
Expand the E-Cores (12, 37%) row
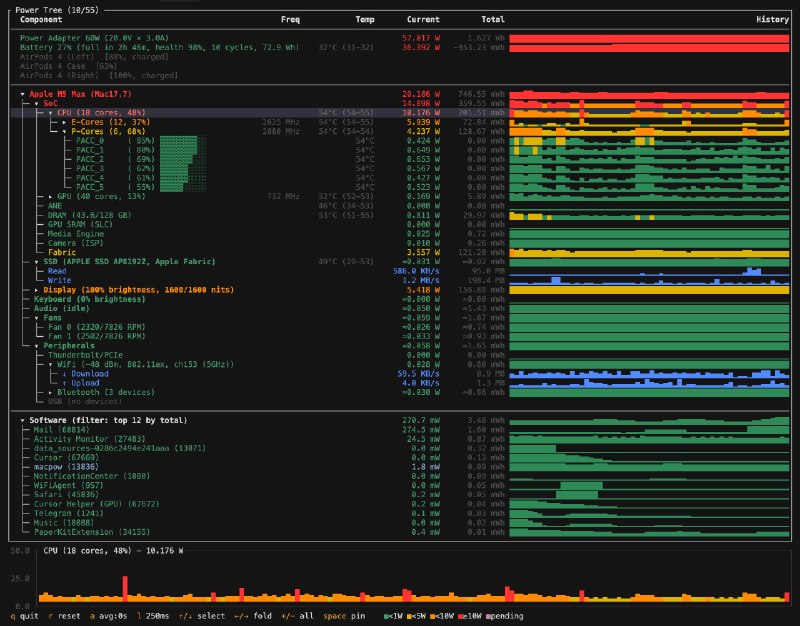[x=64, y=122]
